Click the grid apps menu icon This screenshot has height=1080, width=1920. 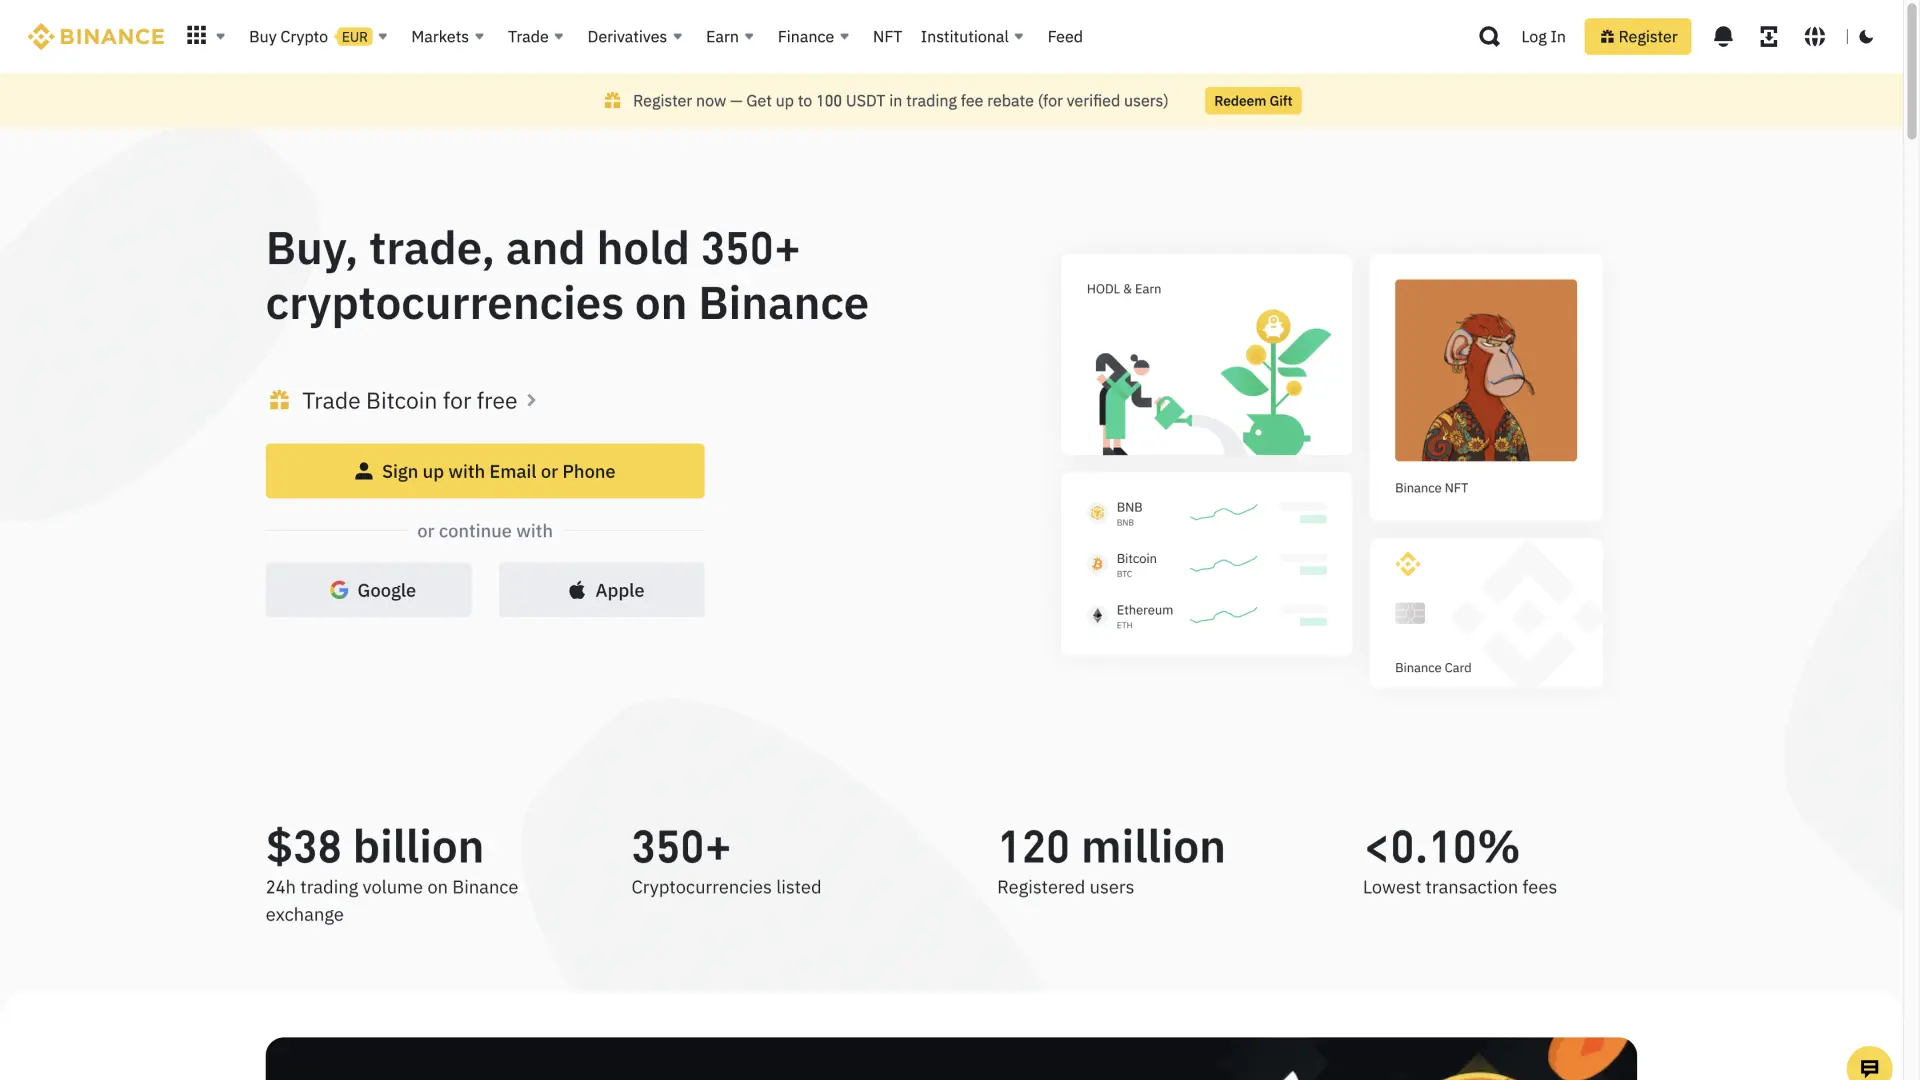pyautogui.click(x=196, y=34)
